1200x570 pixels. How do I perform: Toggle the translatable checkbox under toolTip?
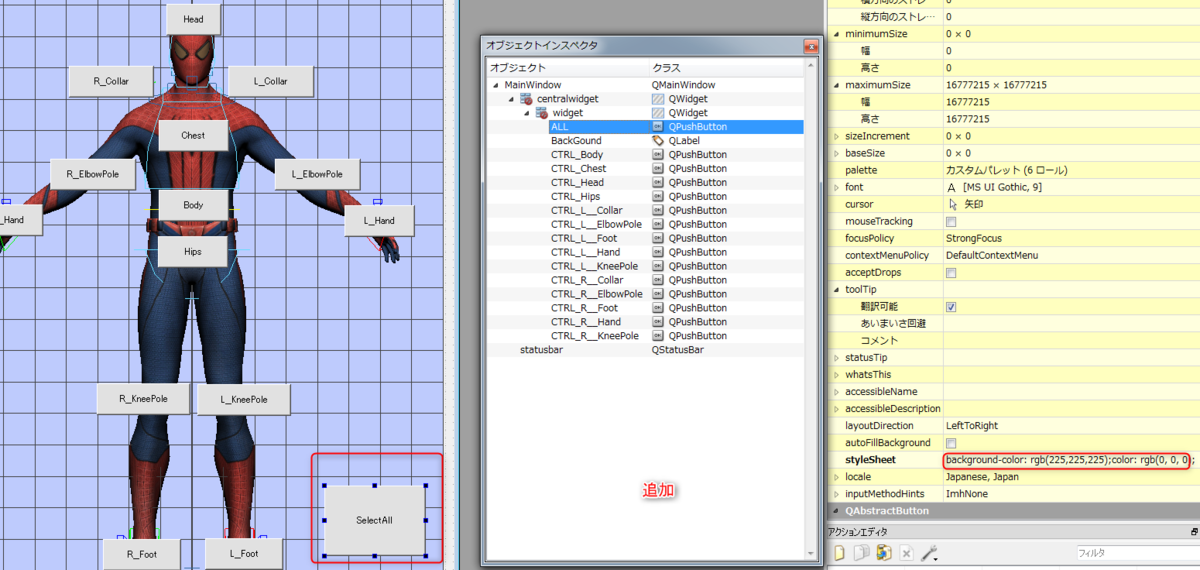click(951, 306)
